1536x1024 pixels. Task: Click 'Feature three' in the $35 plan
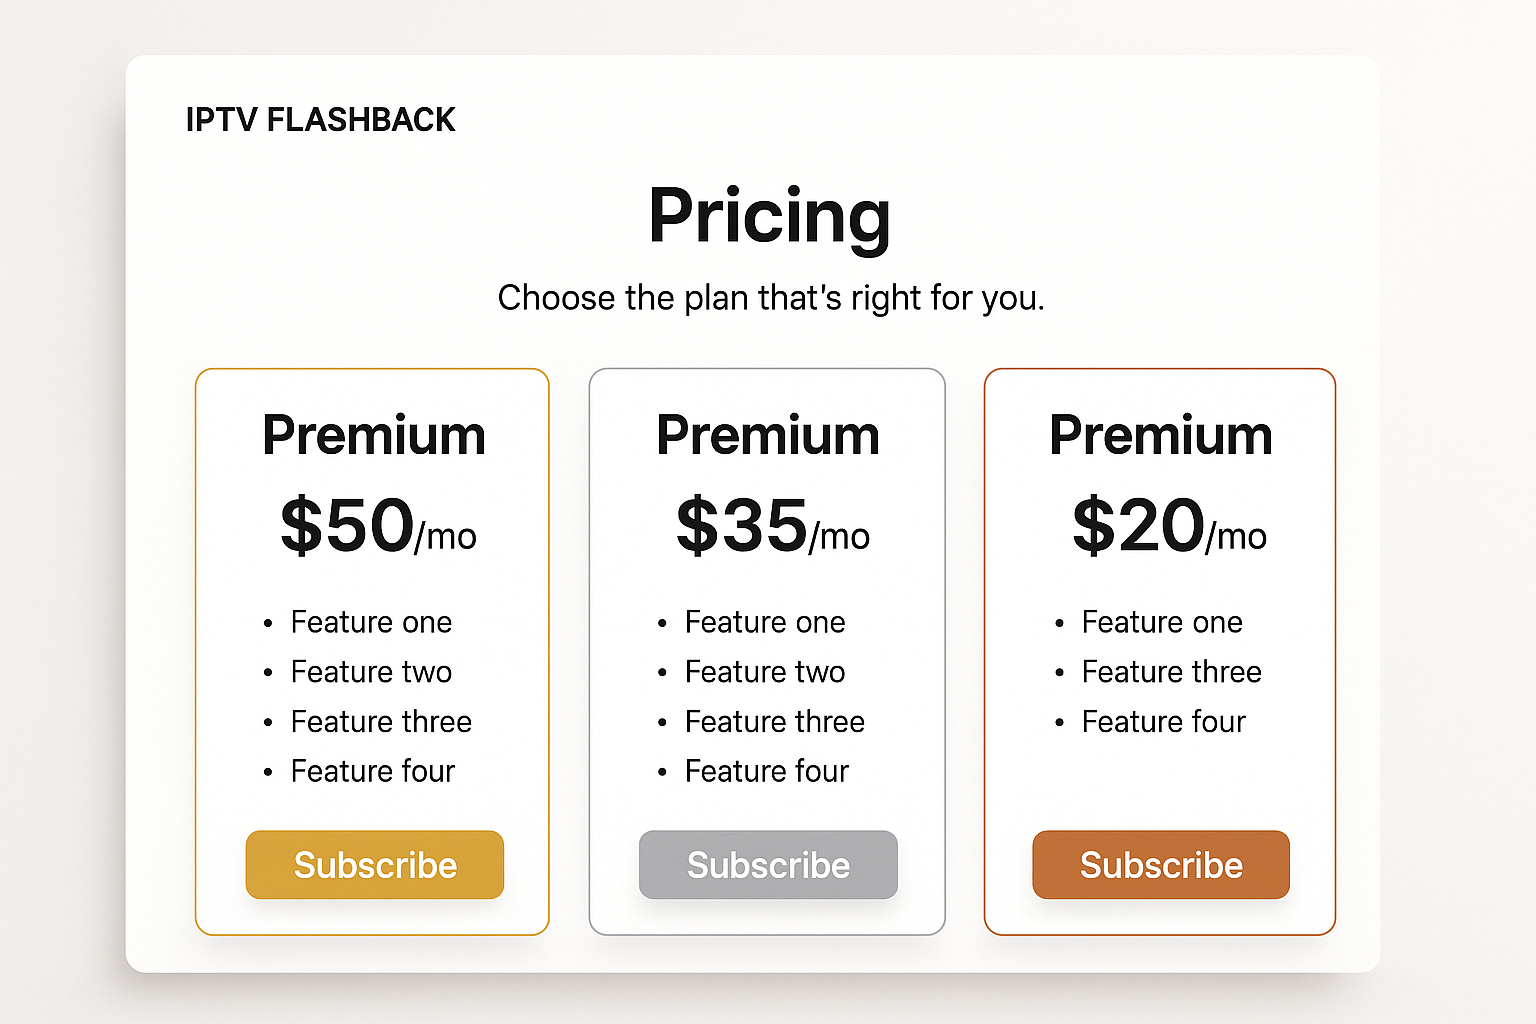pos(775,722)
